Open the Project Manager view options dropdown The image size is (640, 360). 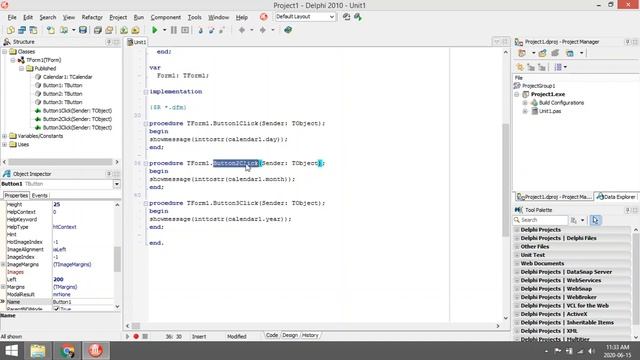pyautogui.click(x=565, y=67)
